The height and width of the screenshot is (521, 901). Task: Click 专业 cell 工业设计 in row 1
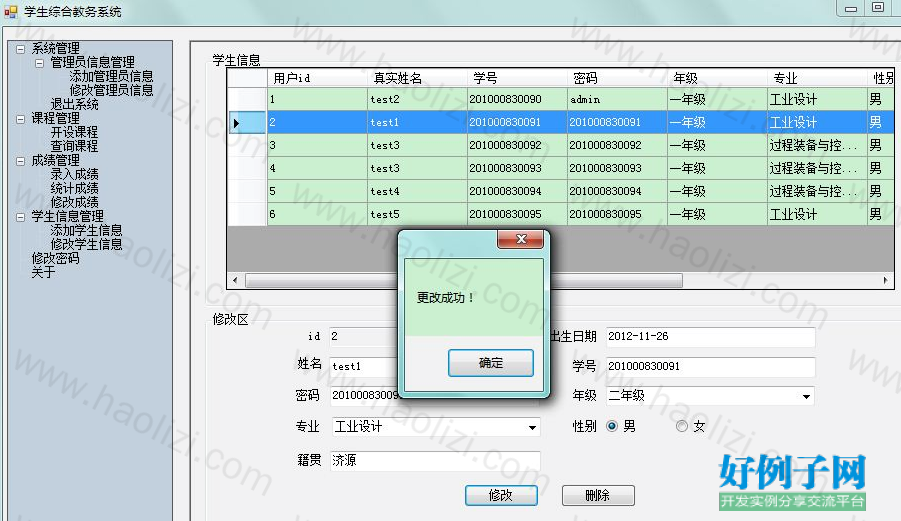817,99
